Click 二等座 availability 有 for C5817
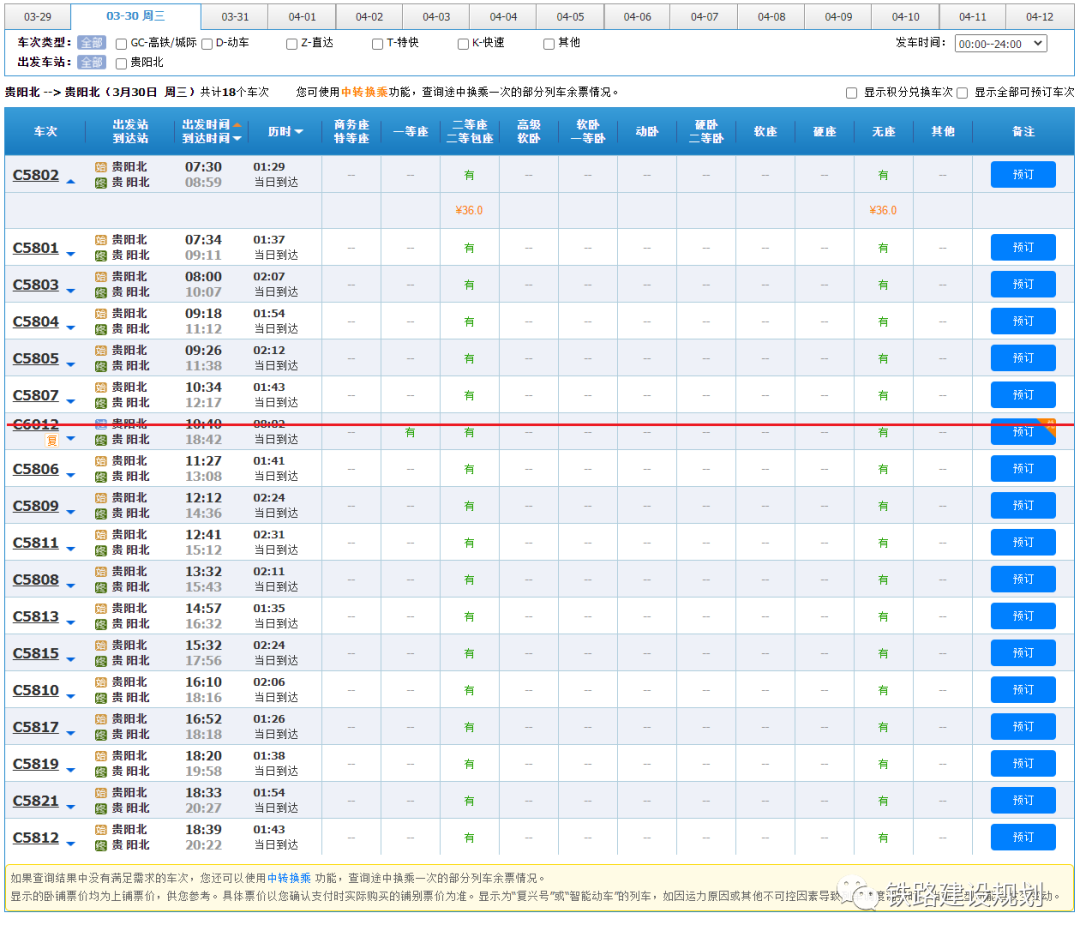Viewport: 1080px width, 943px height. (469, 727)
